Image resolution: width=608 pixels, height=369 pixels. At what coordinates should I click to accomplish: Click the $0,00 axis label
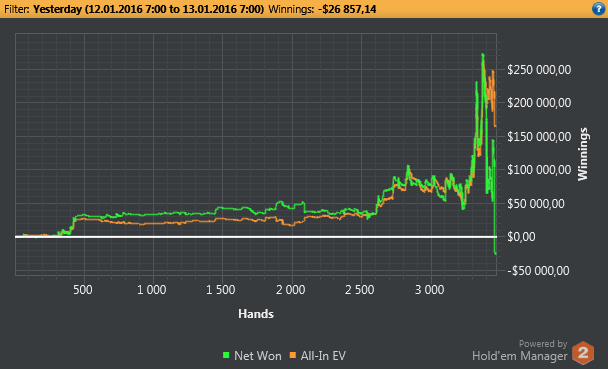(522, 236)
